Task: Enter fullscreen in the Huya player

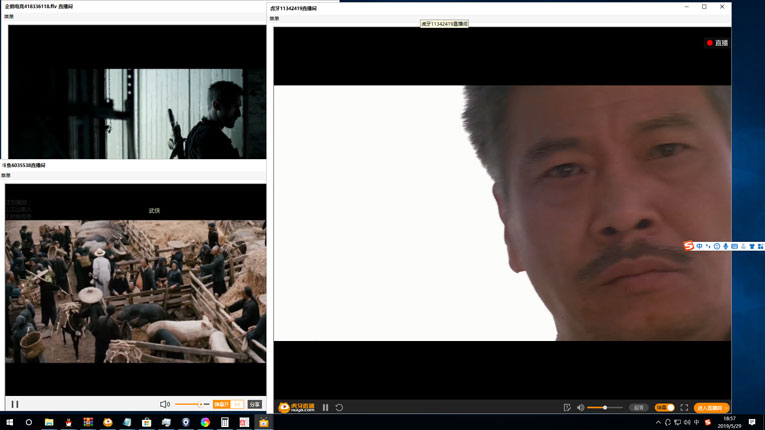Action: (684, 408)
